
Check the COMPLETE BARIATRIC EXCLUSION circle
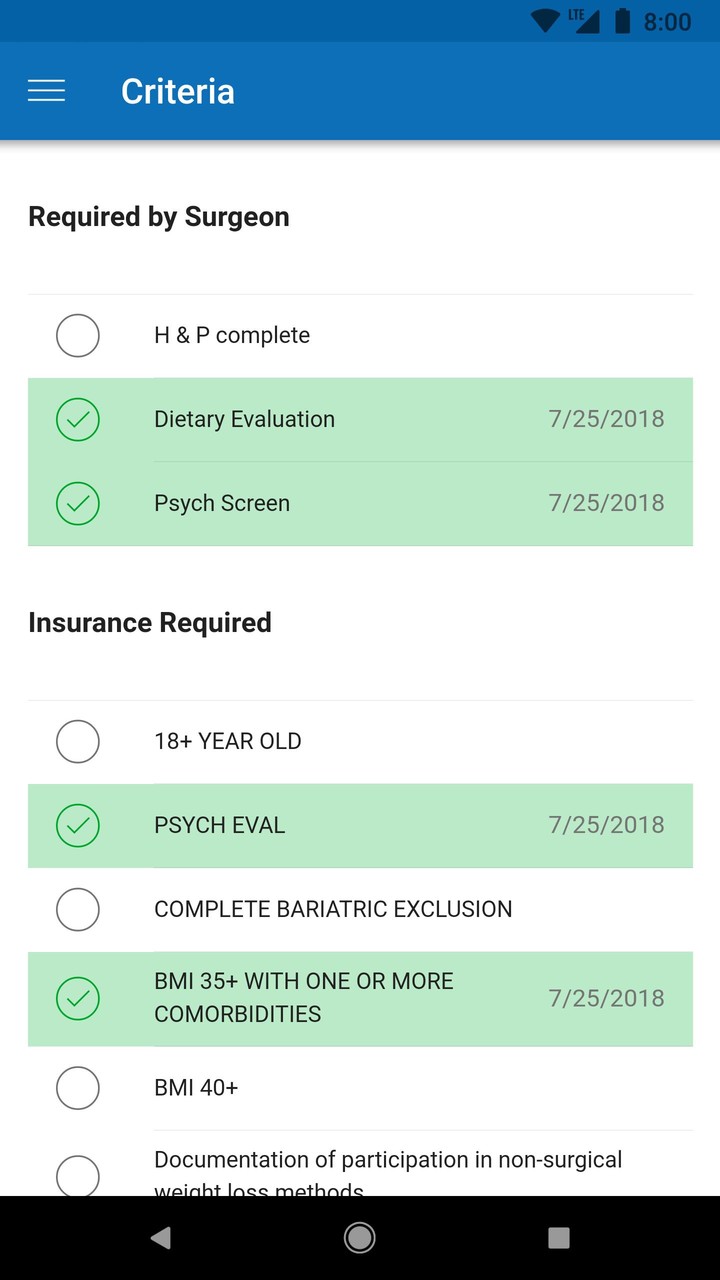(x=78, y=910)
